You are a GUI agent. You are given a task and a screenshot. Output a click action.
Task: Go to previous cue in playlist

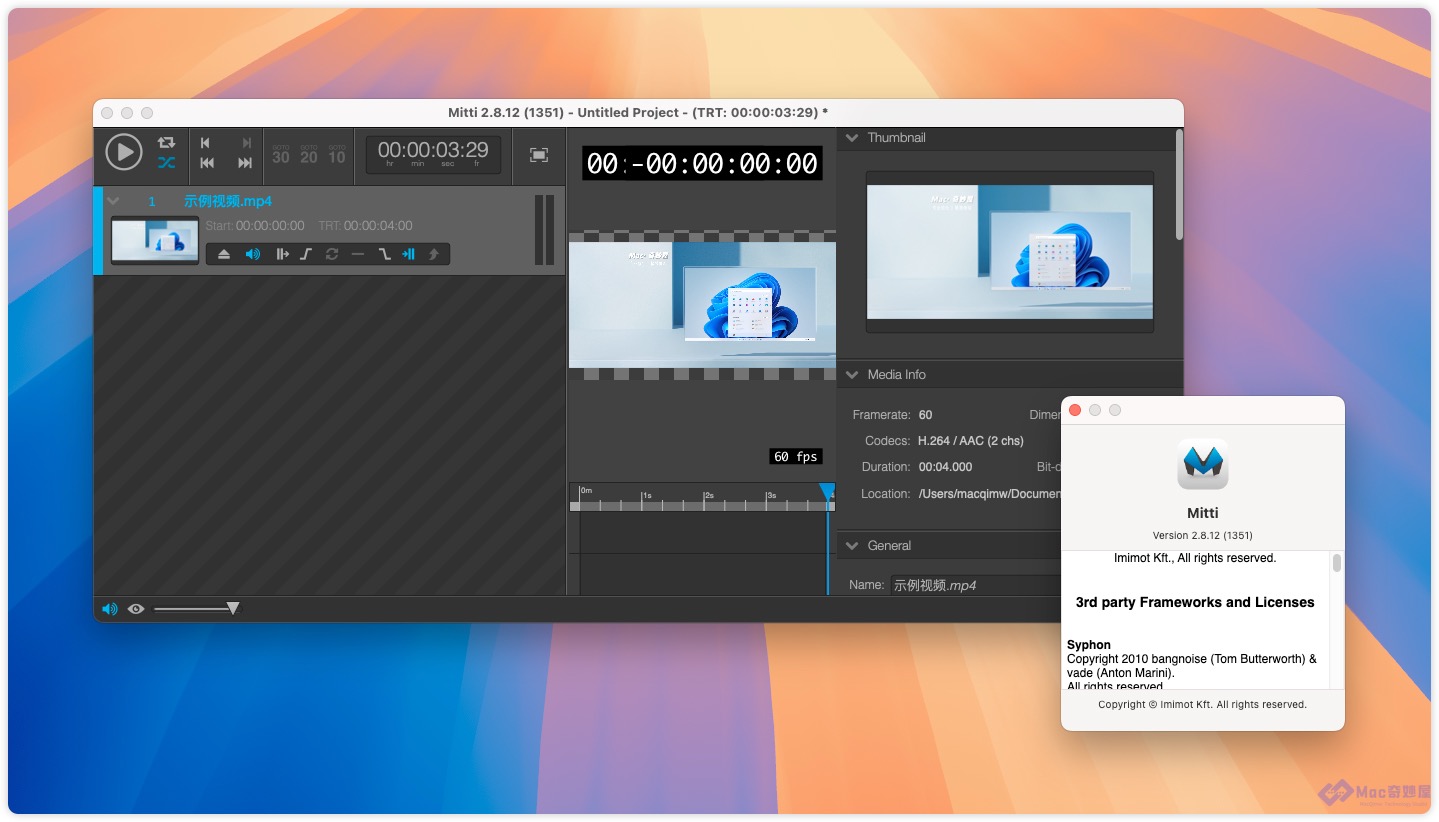coord(207,163)
